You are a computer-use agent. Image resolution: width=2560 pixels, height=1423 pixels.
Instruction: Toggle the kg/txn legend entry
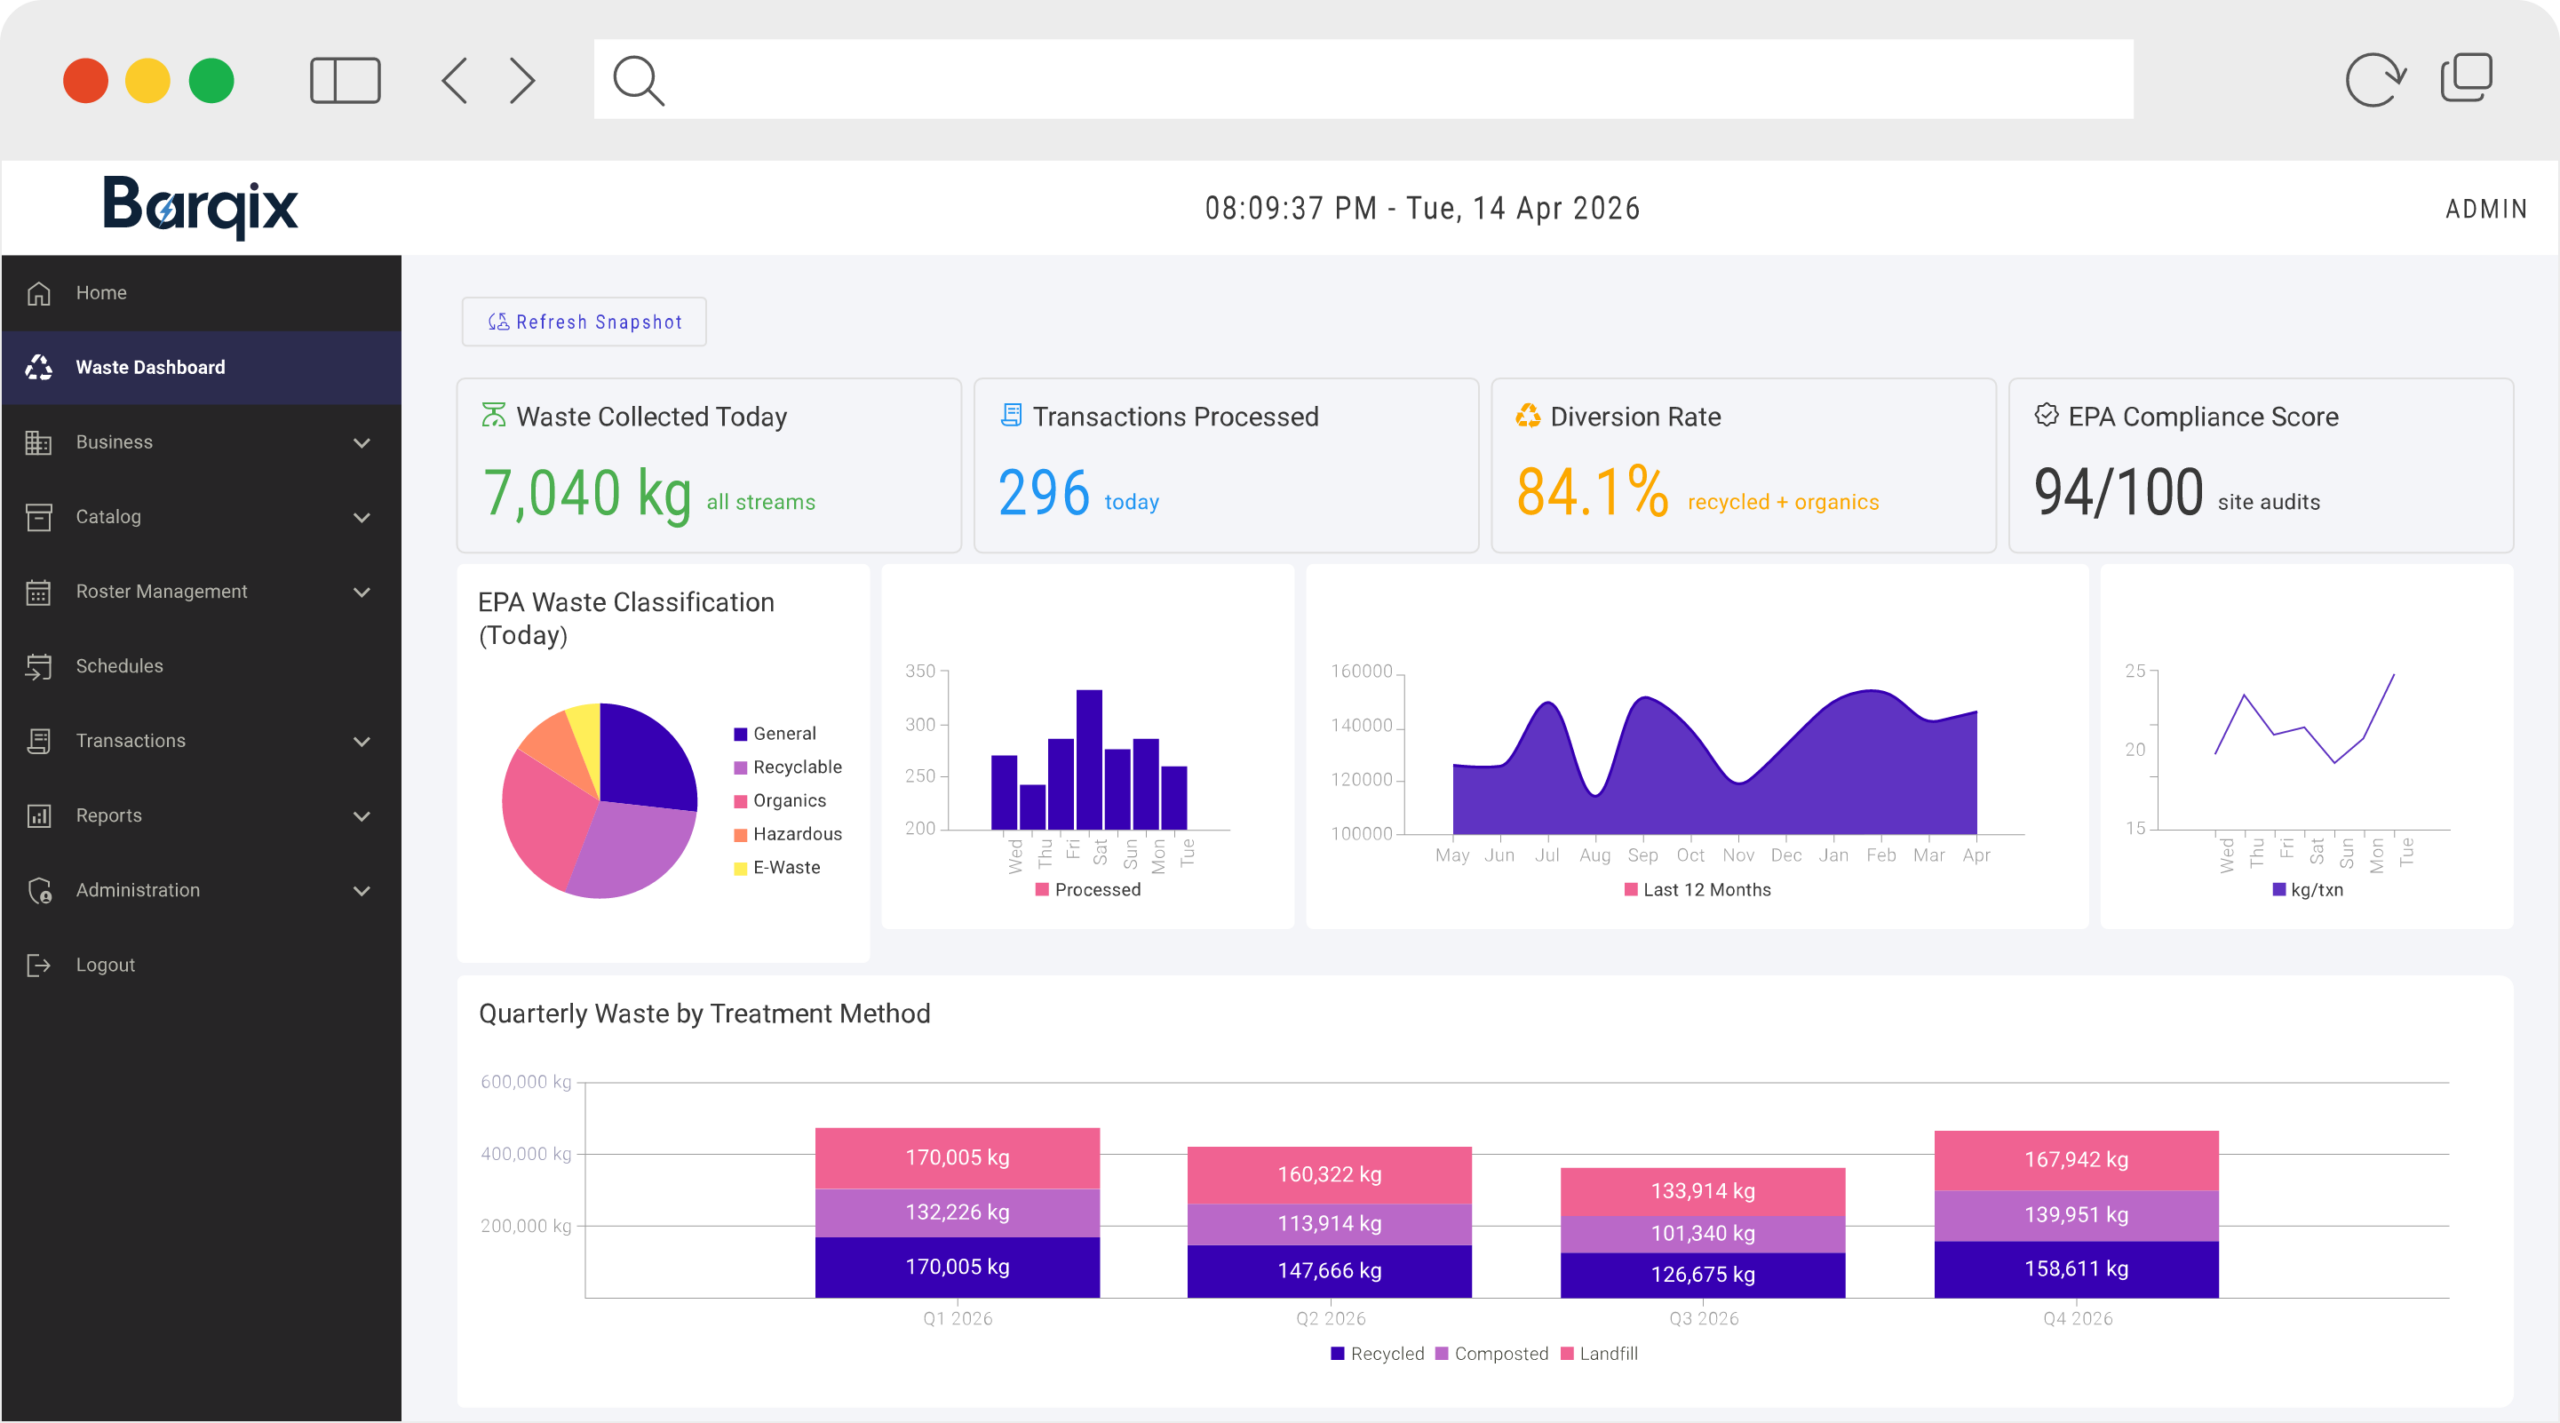point(2308,890)
